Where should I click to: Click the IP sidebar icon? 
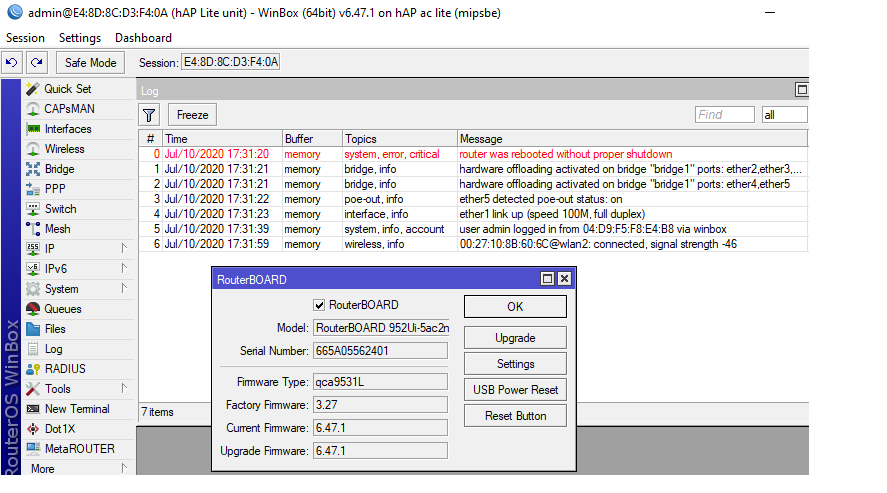pyautogui.click(x=33, y=249)
